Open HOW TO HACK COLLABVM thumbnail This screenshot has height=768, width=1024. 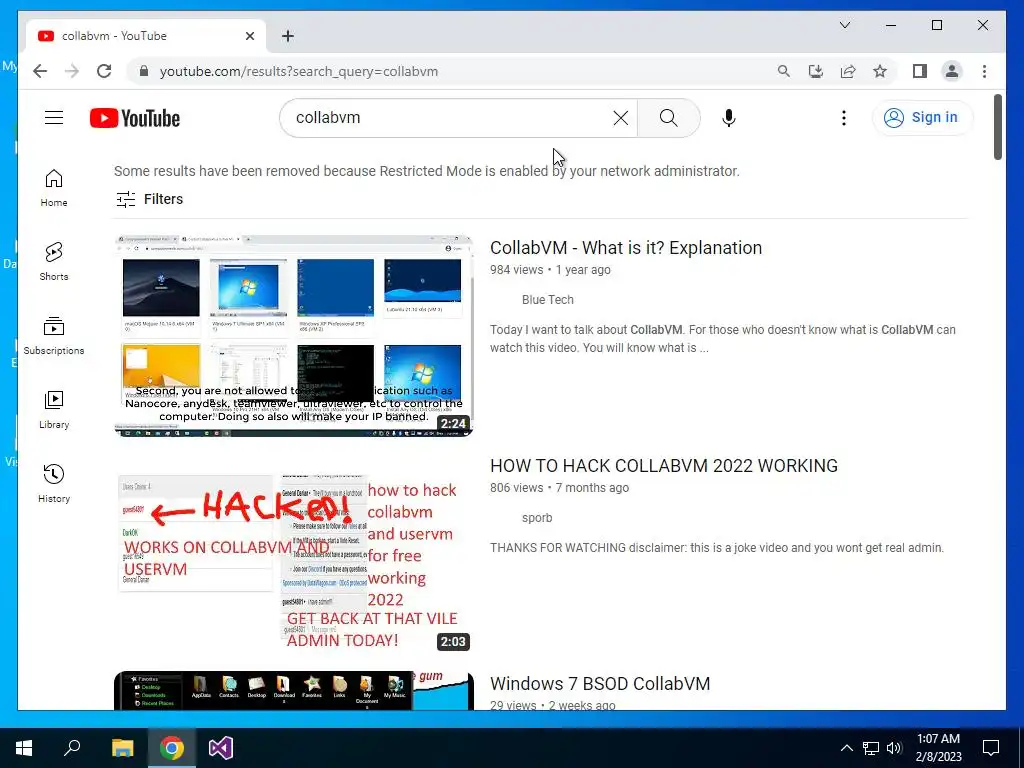click(x=293, y=554)
